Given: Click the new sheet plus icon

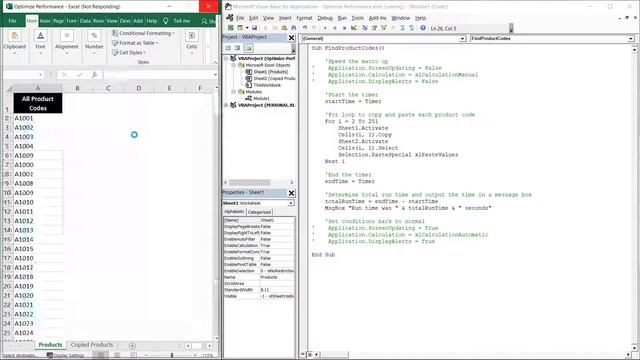Looking at the screenshot, I should click(x=132, y=346).
